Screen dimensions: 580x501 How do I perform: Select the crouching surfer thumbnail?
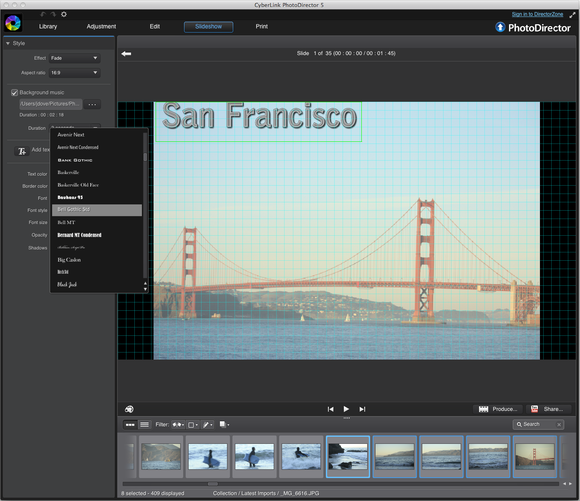click(301, 457)
